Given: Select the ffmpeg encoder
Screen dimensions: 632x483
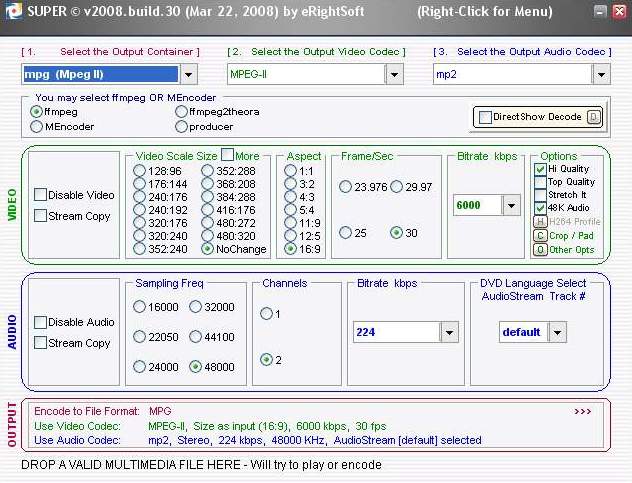Looking at the screenshot, I should pyautogui.click(x=36, y=112).
